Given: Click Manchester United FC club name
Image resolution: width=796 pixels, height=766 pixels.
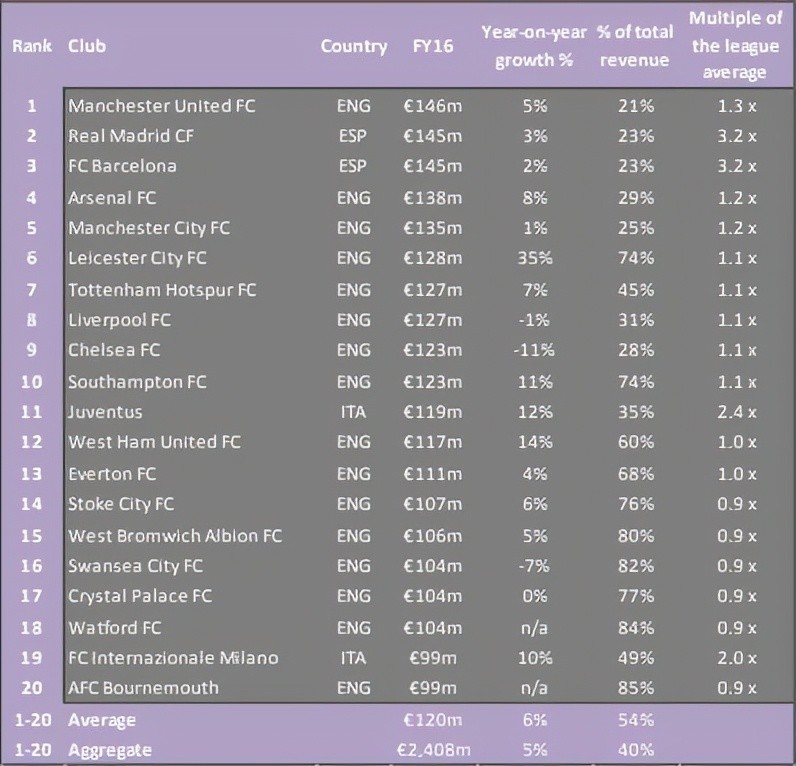Looking at the screenshot, I should click(162, 106).
